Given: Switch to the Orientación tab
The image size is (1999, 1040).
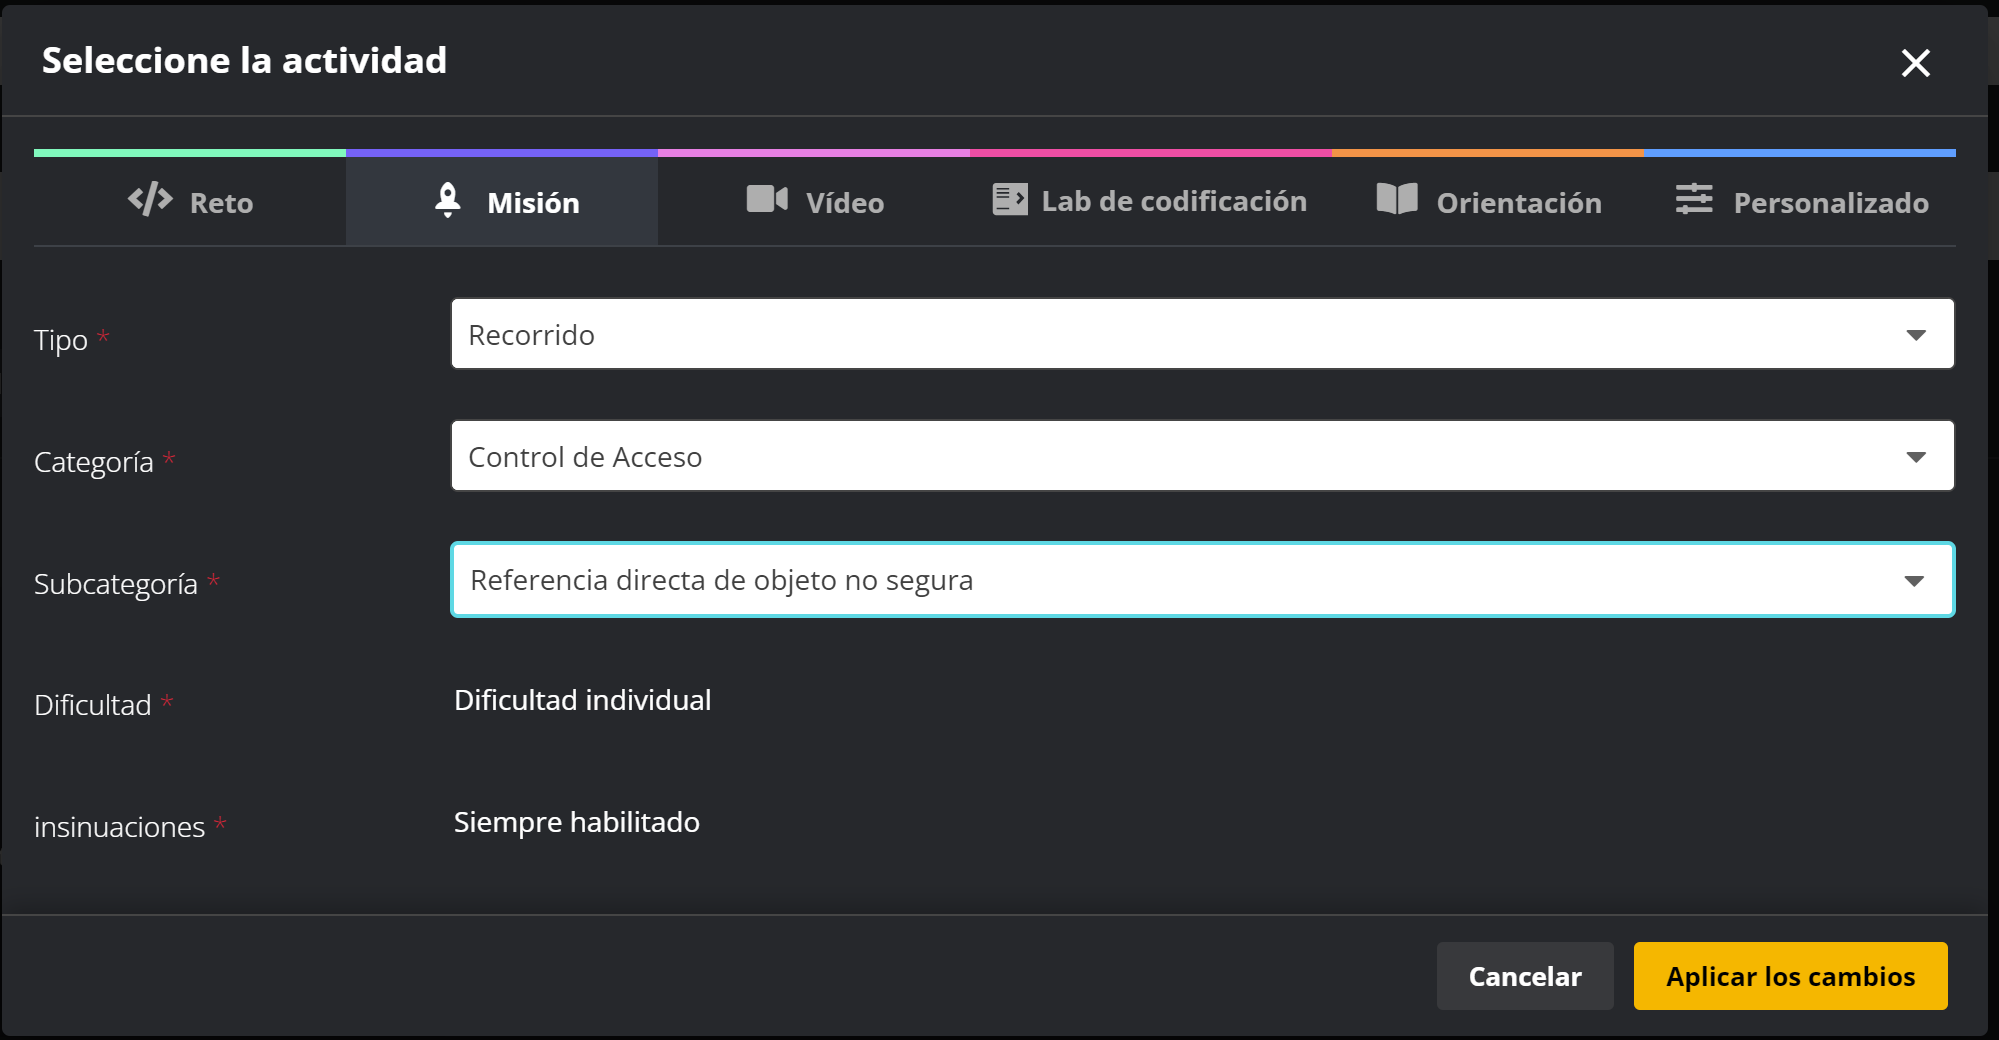Looking at the screenshot, I should click(1488, 202).
